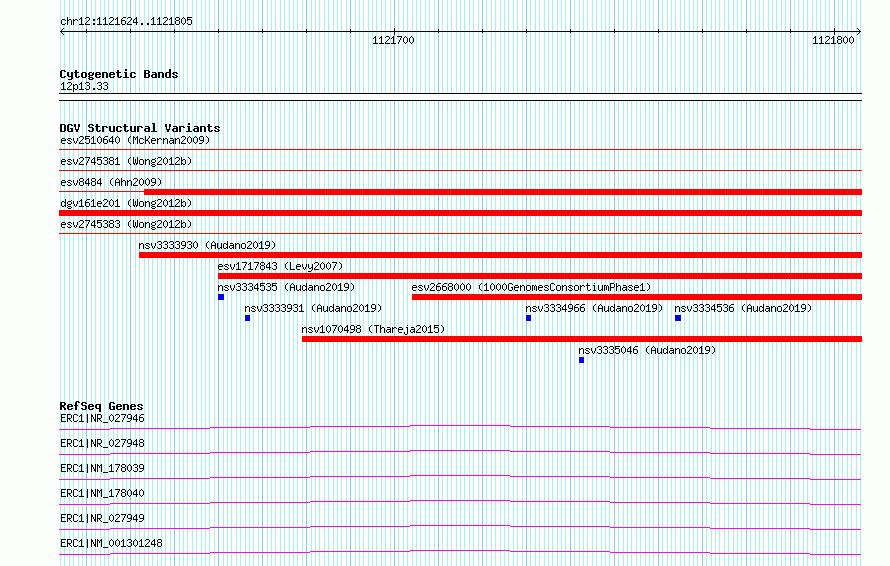Click the nsv3335046 blue variant marker
The image size is (890, 566).
(581, 360)
